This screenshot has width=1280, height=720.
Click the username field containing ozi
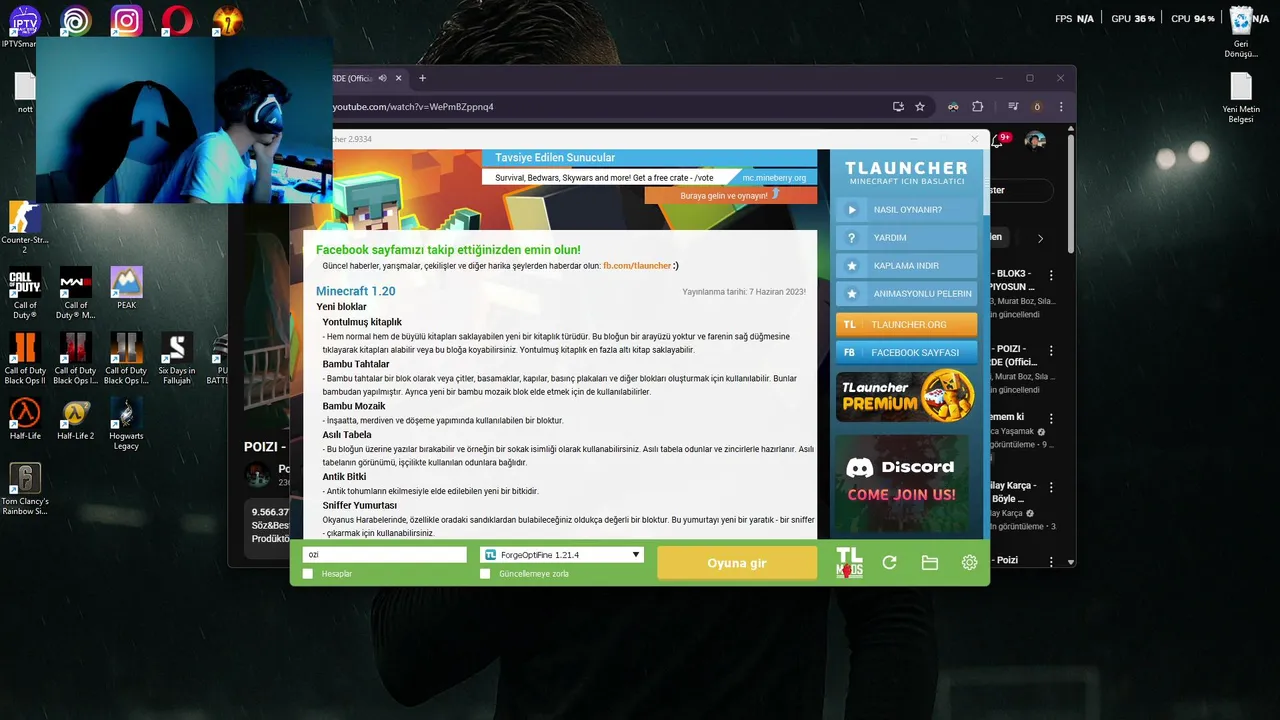point(385,555)
